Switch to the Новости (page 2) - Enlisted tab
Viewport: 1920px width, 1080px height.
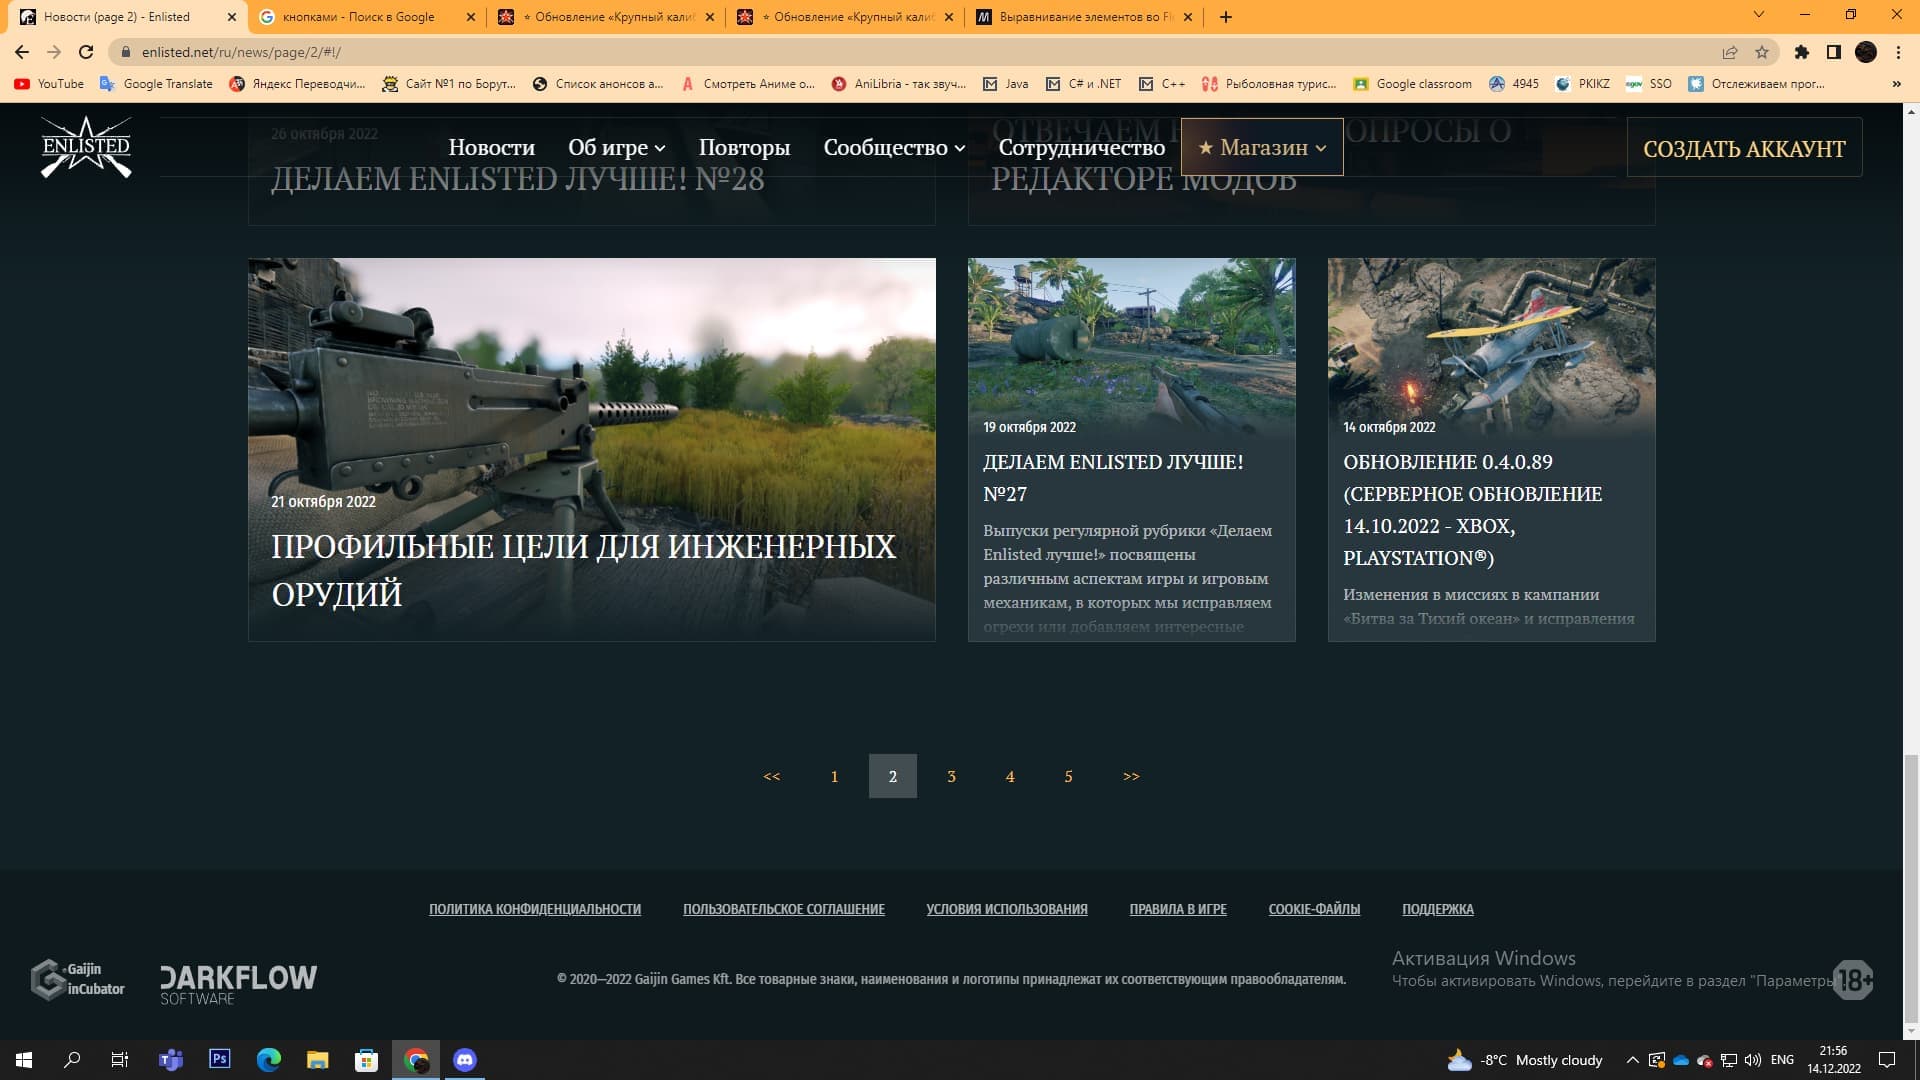tap(128, 17)
